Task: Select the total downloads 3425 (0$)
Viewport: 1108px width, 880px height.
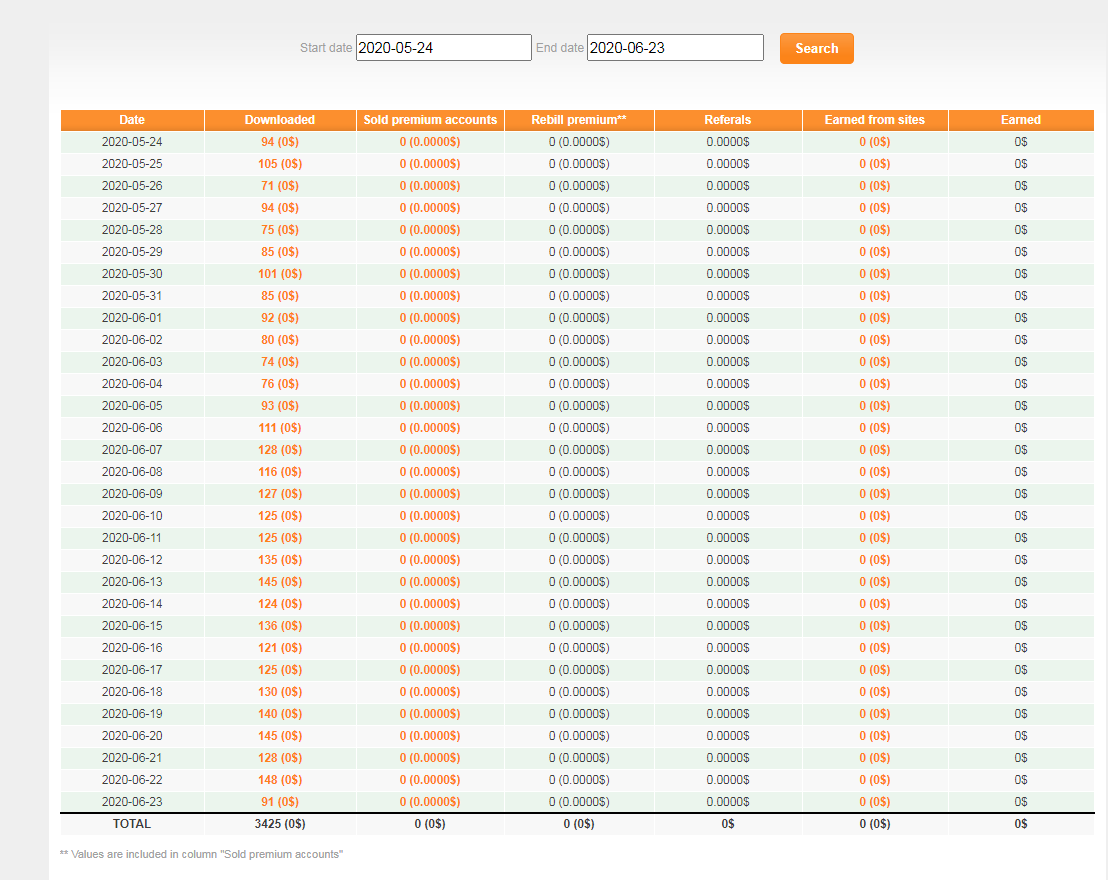Action: click(x=280, y=823)
